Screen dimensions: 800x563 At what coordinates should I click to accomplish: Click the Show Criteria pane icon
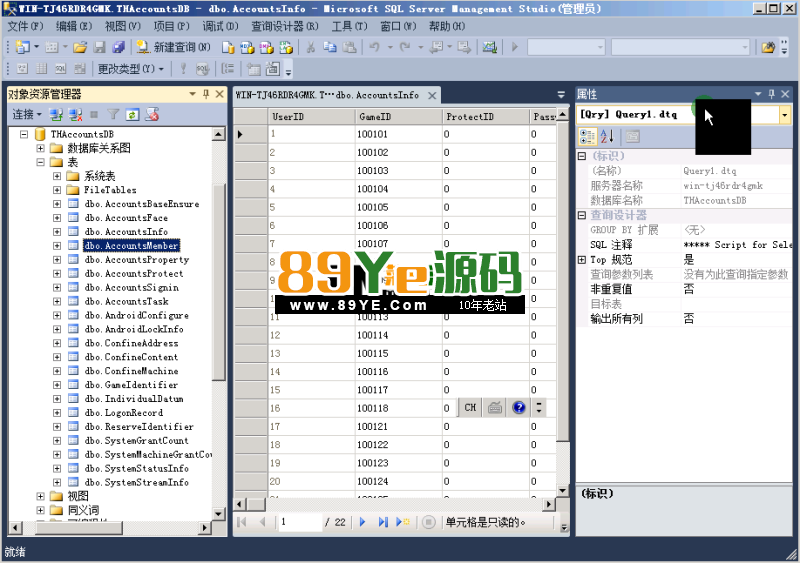41,68
